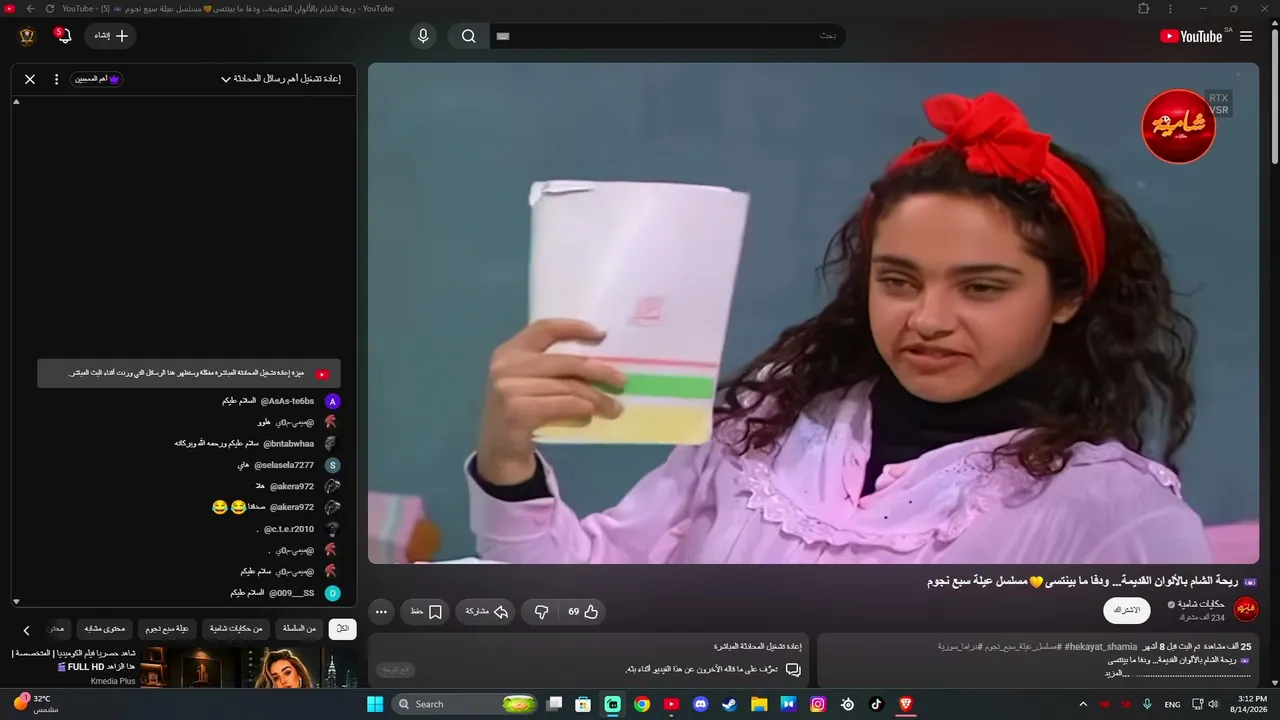Image resolution: width=1280 pixels, height=720 pixels.
Task: Click the Subscribe (الاشتراك) button
Action: pos(1127,610)
